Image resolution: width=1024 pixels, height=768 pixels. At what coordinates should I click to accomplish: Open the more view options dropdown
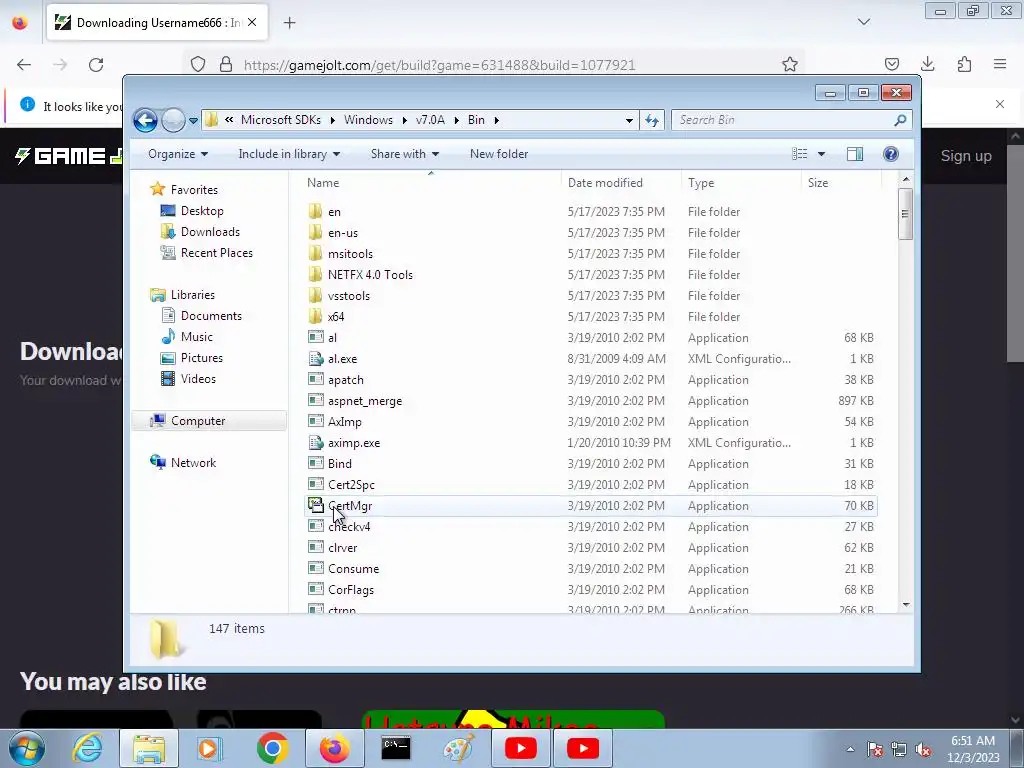pyautogui.click(x=822, y=154)
